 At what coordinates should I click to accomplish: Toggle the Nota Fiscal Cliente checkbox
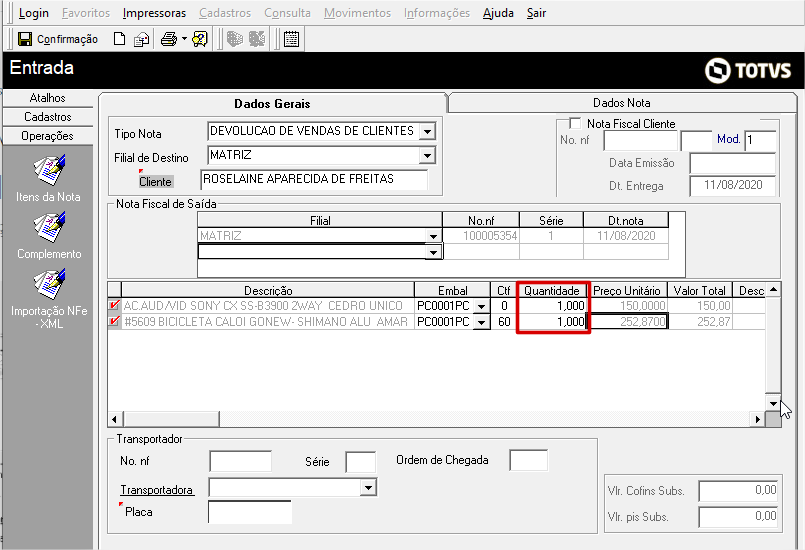575,123
